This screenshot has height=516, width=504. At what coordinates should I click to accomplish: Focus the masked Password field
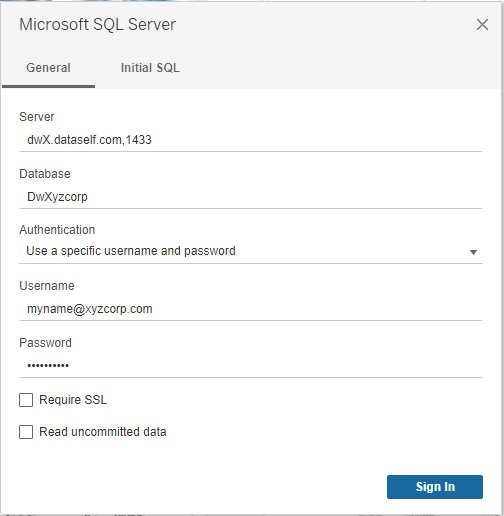coord(251,366)
